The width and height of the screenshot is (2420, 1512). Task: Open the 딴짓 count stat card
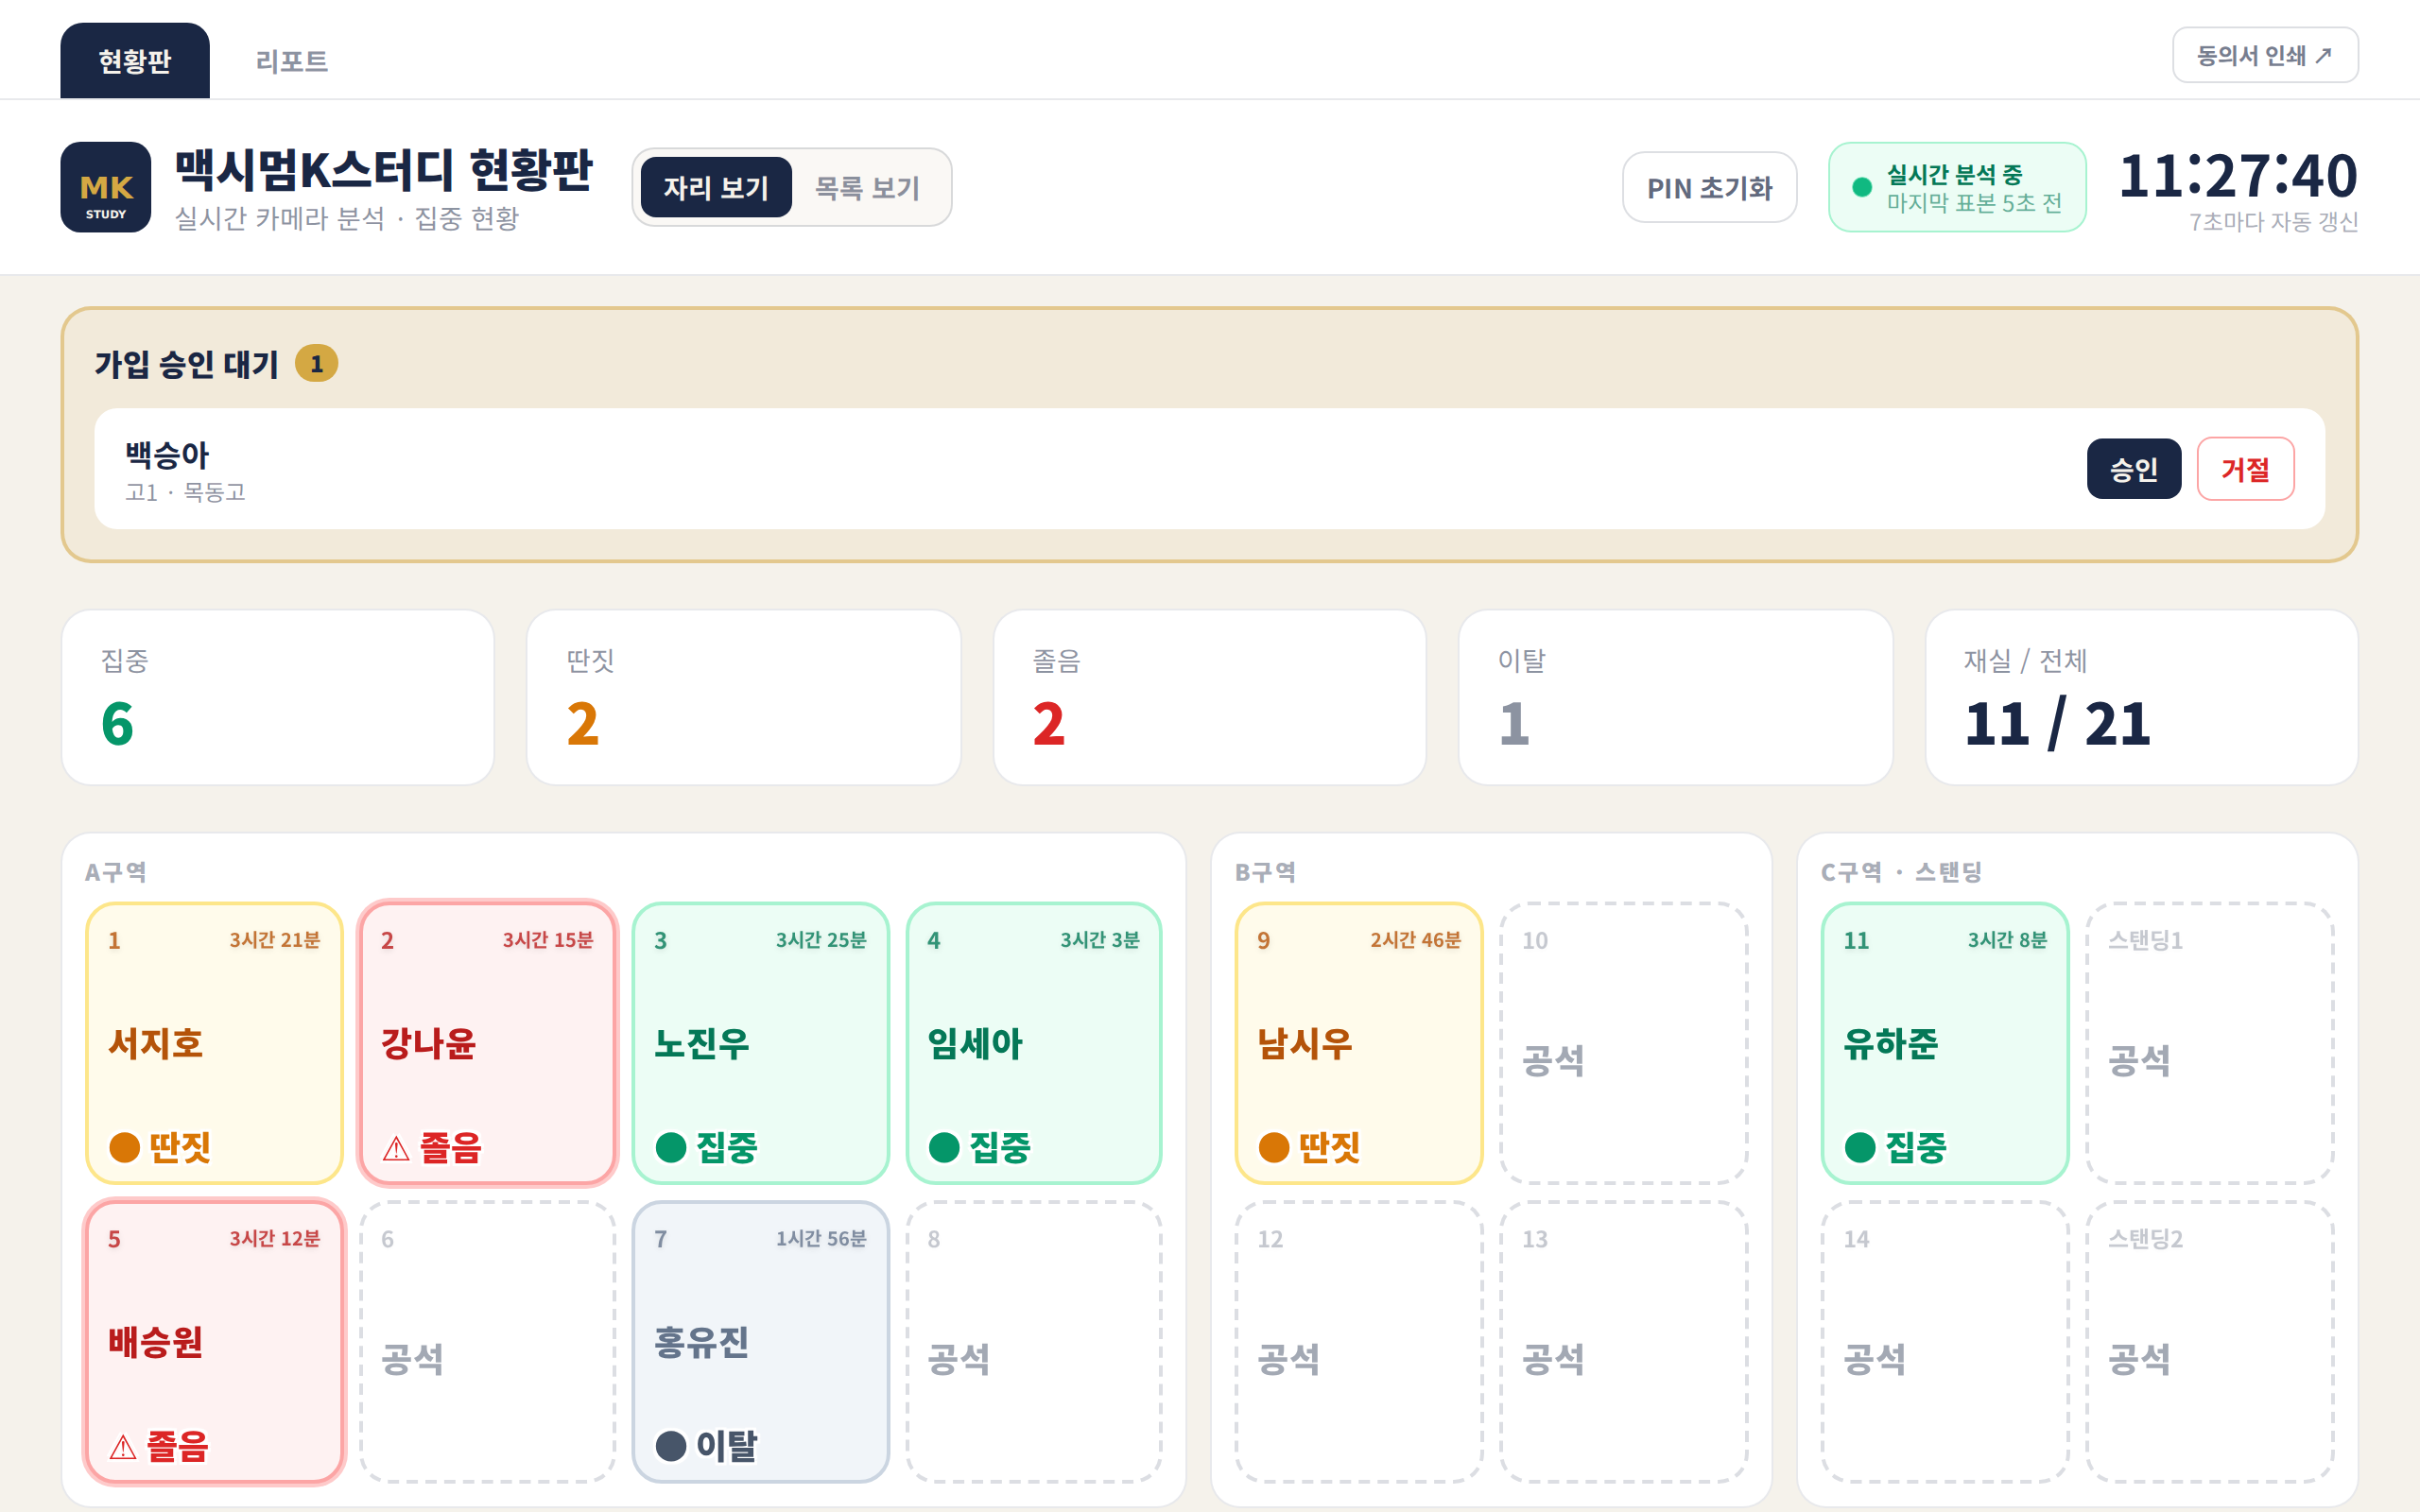pyautogui.click(x=744, y=698)
